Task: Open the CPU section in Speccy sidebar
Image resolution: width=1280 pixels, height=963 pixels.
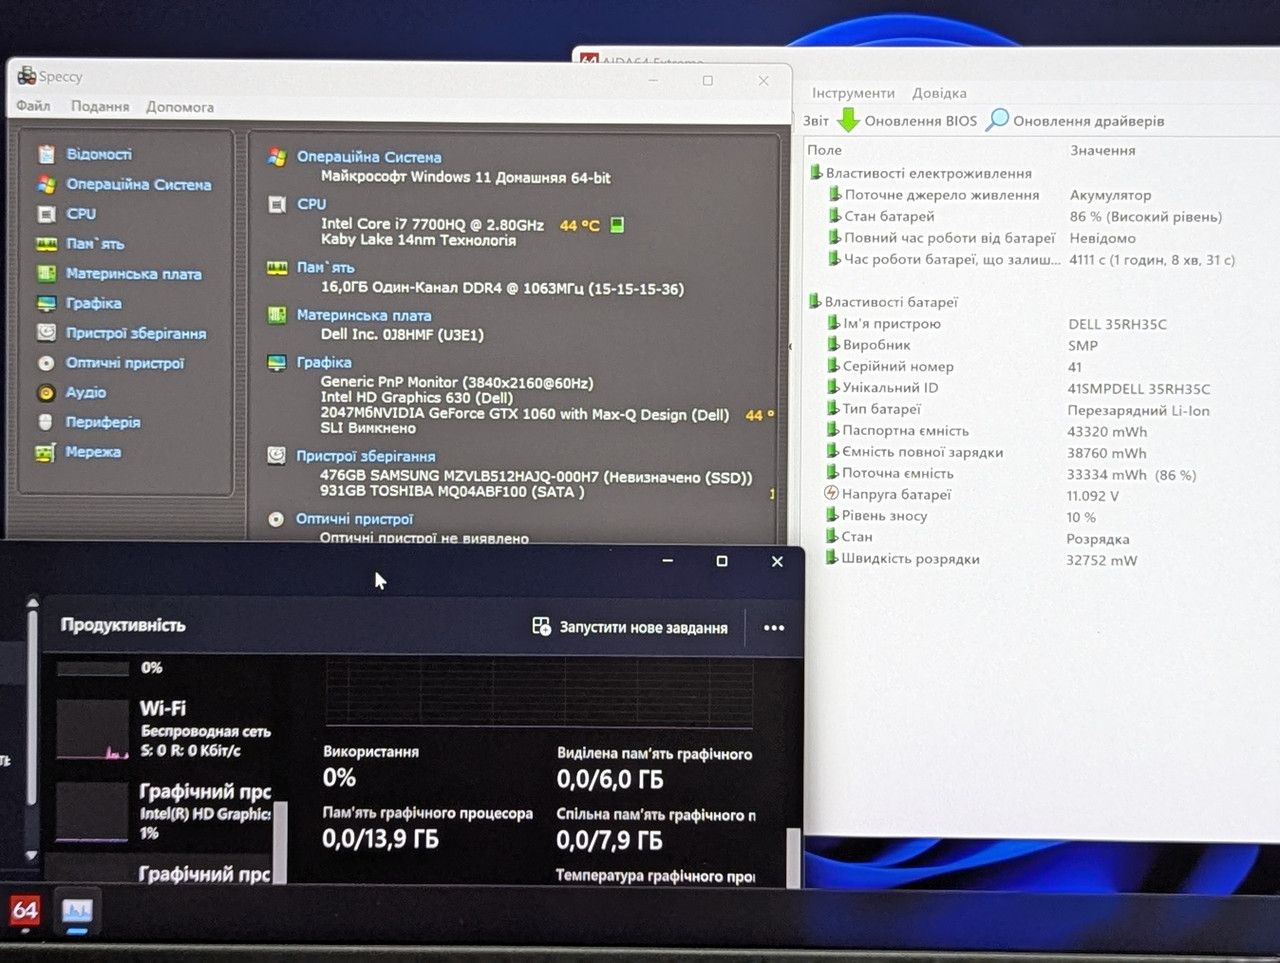Action: (81, 214)
